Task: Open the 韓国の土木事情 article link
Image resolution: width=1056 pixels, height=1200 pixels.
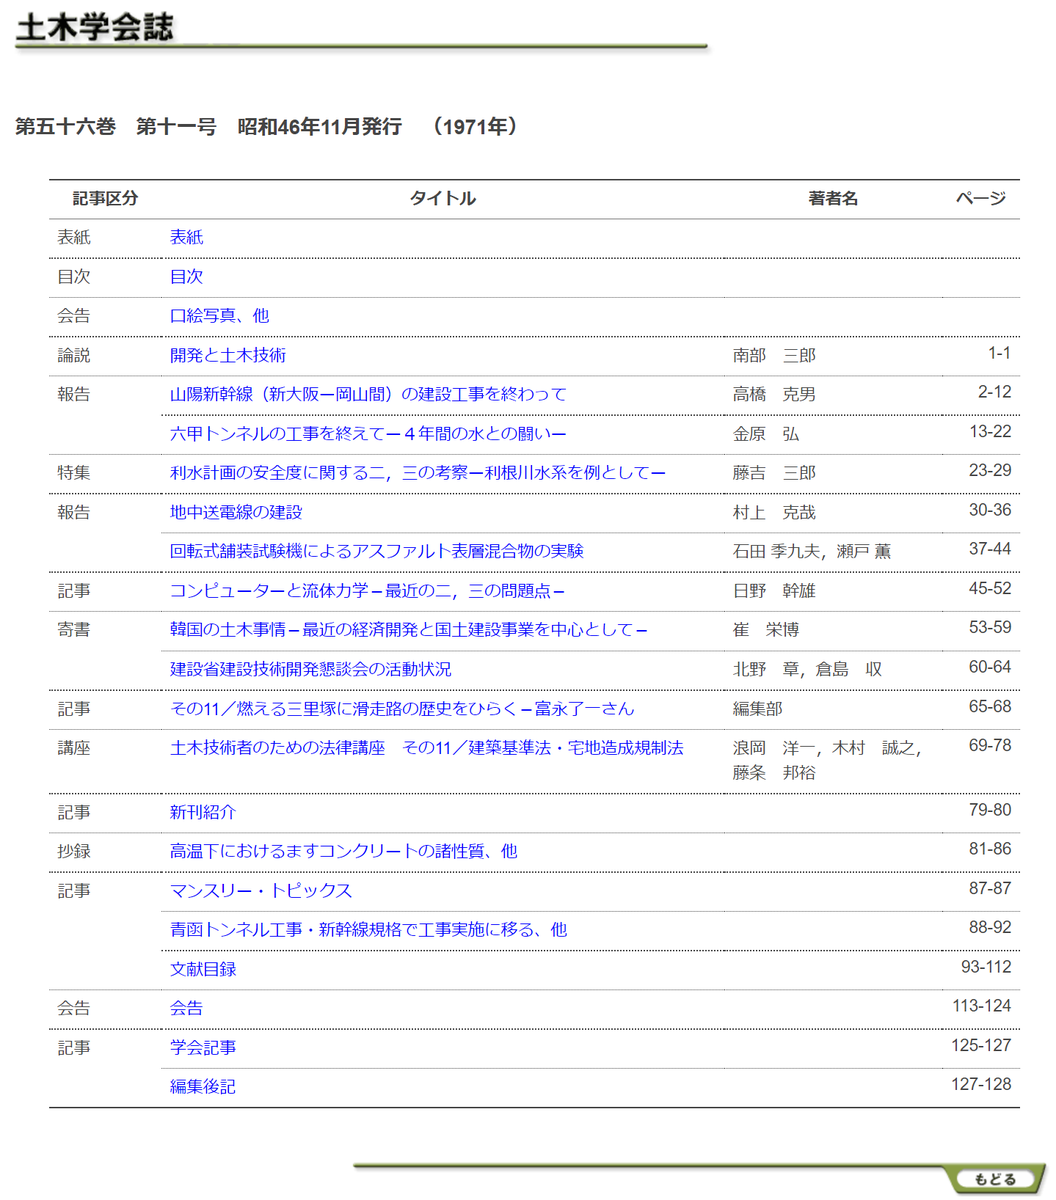Action: [409, 629]
